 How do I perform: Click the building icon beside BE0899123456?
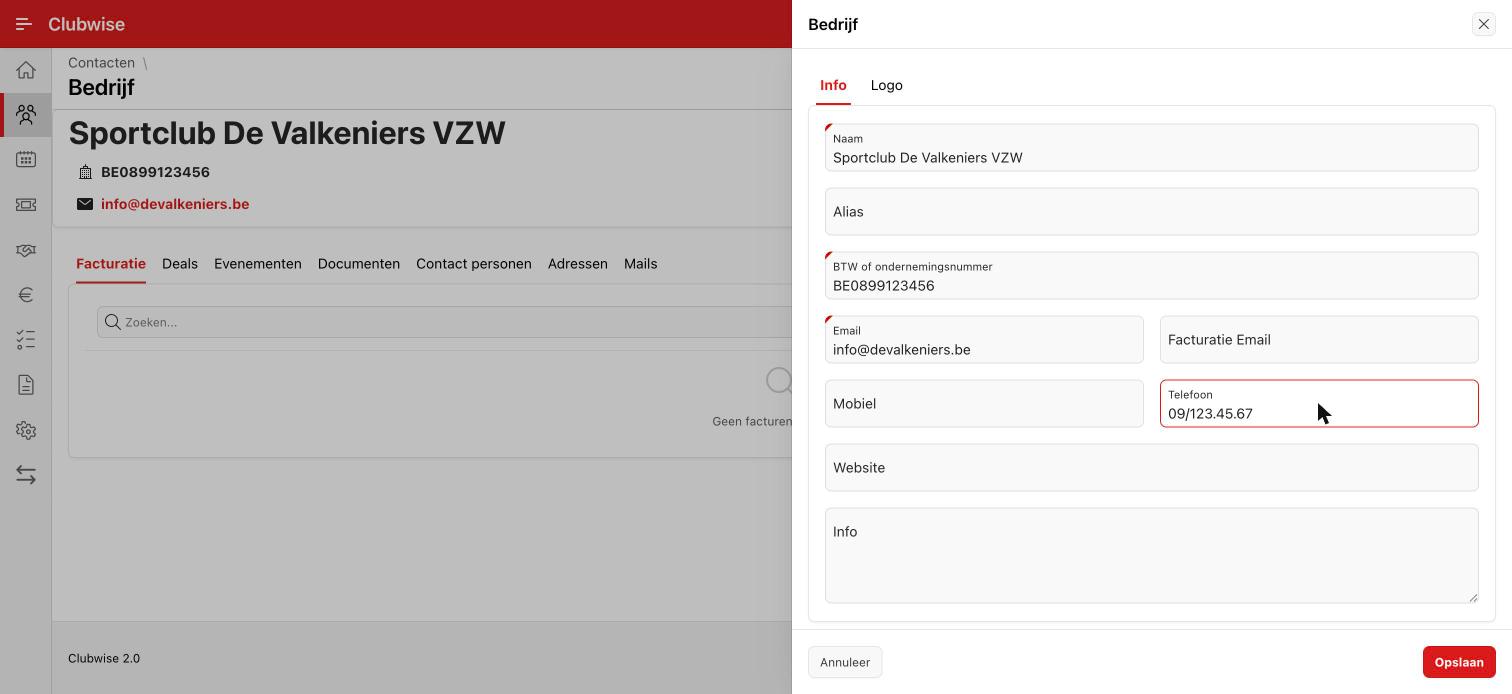(x=85, y=172)
